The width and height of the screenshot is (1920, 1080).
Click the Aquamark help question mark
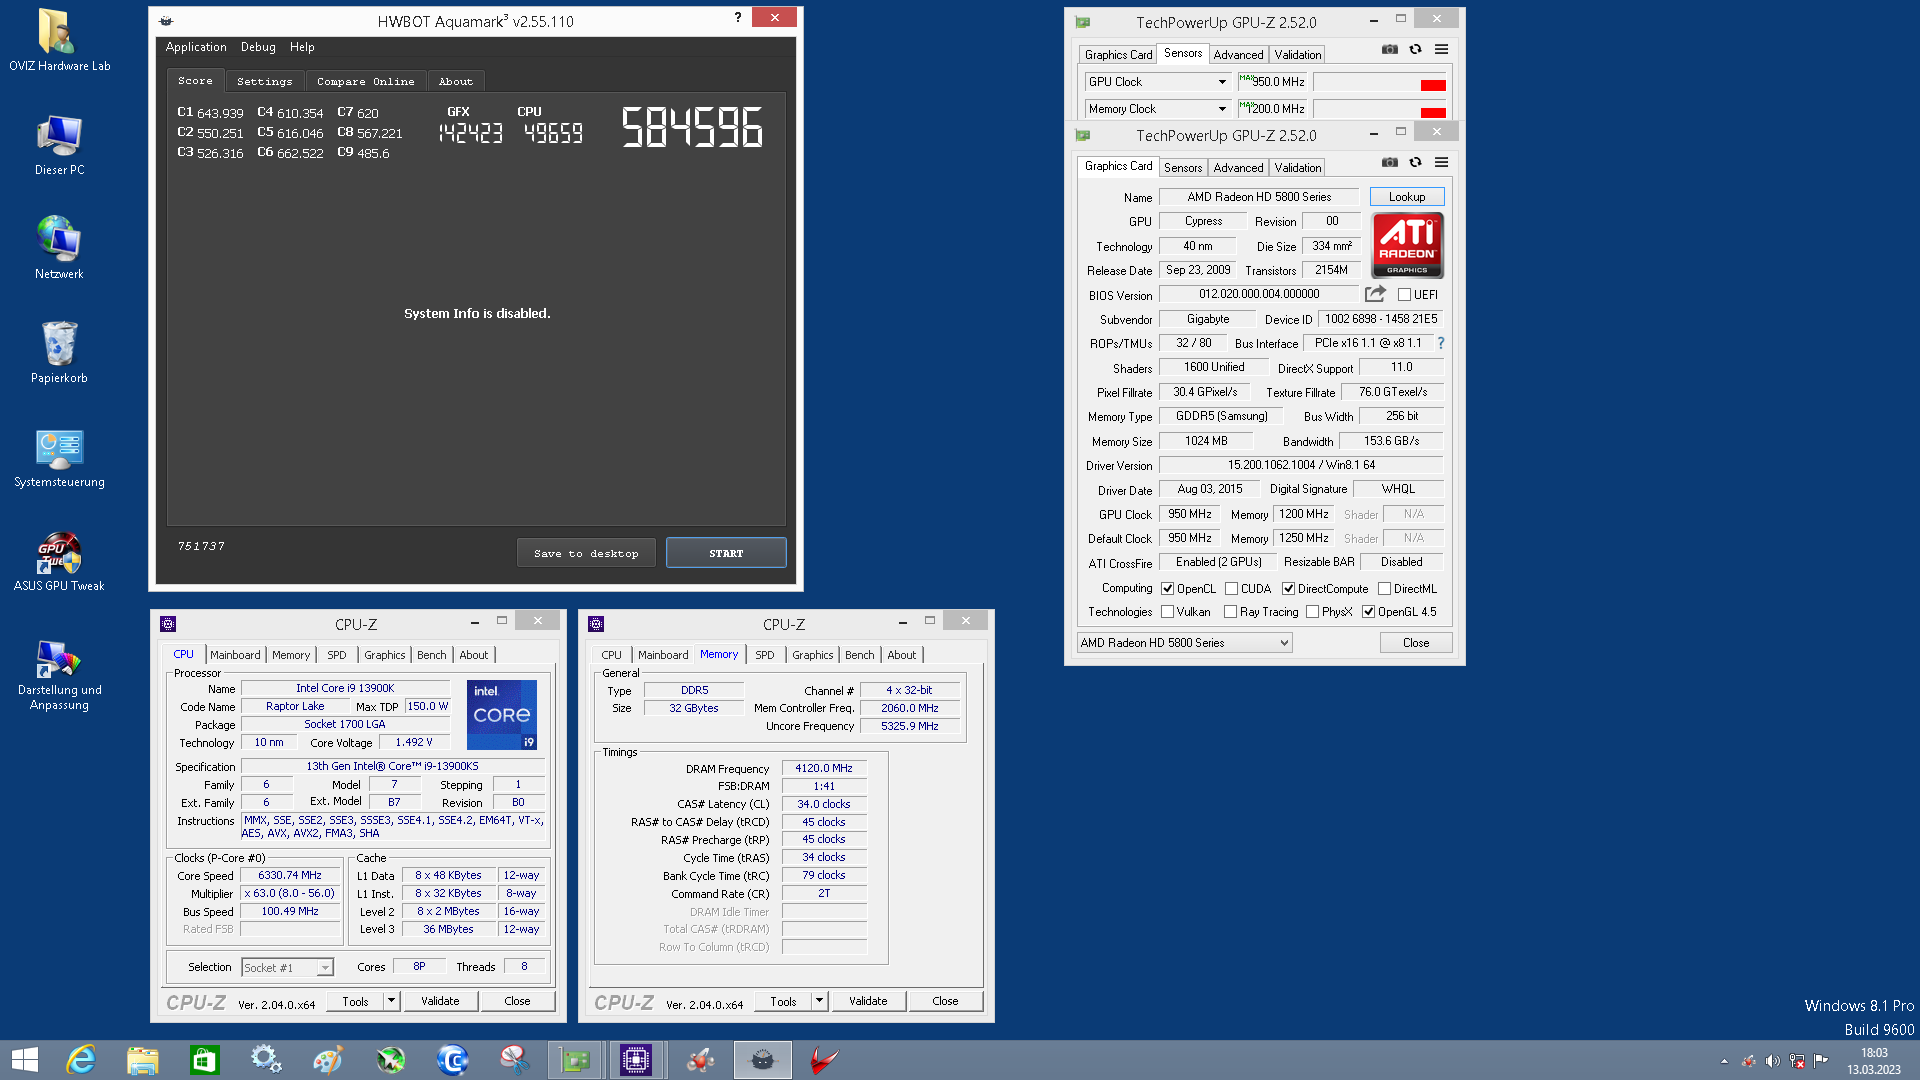(x=738, y=18)
